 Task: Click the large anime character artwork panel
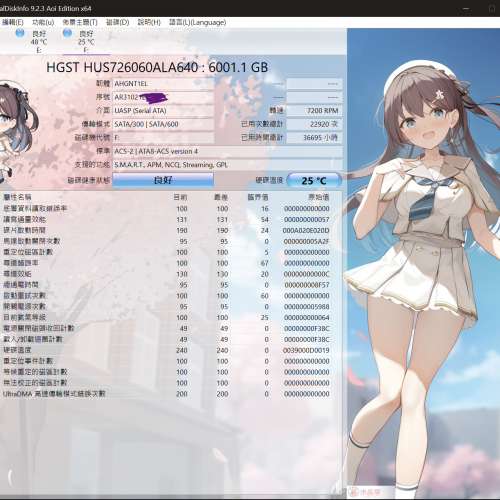point(423,263)
